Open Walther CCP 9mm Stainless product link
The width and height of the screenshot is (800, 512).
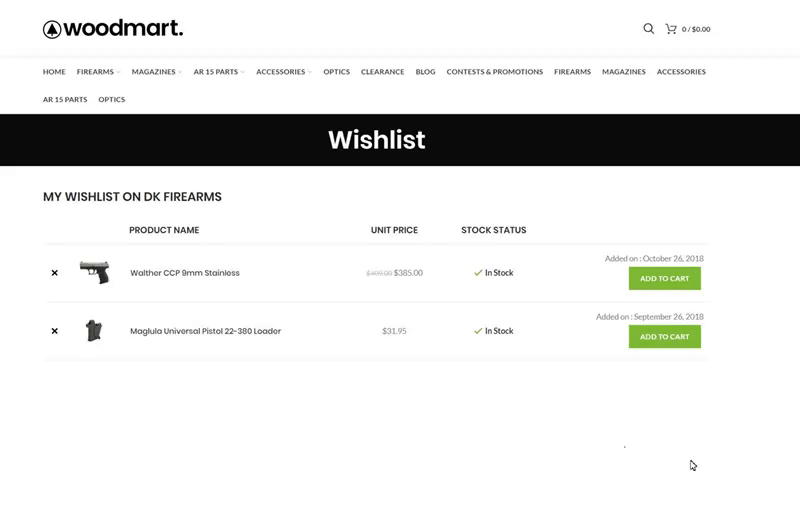click(x=185, y=273)
